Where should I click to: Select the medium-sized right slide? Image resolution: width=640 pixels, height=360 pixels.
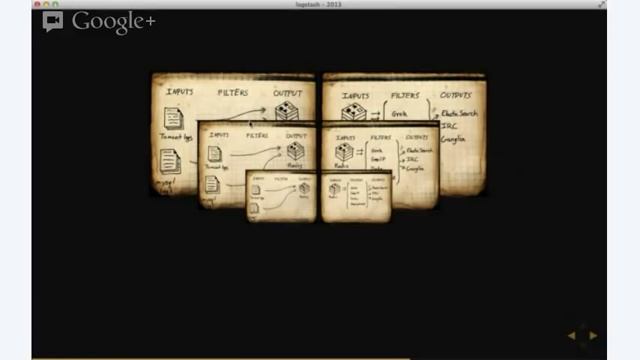click(416, 165)
